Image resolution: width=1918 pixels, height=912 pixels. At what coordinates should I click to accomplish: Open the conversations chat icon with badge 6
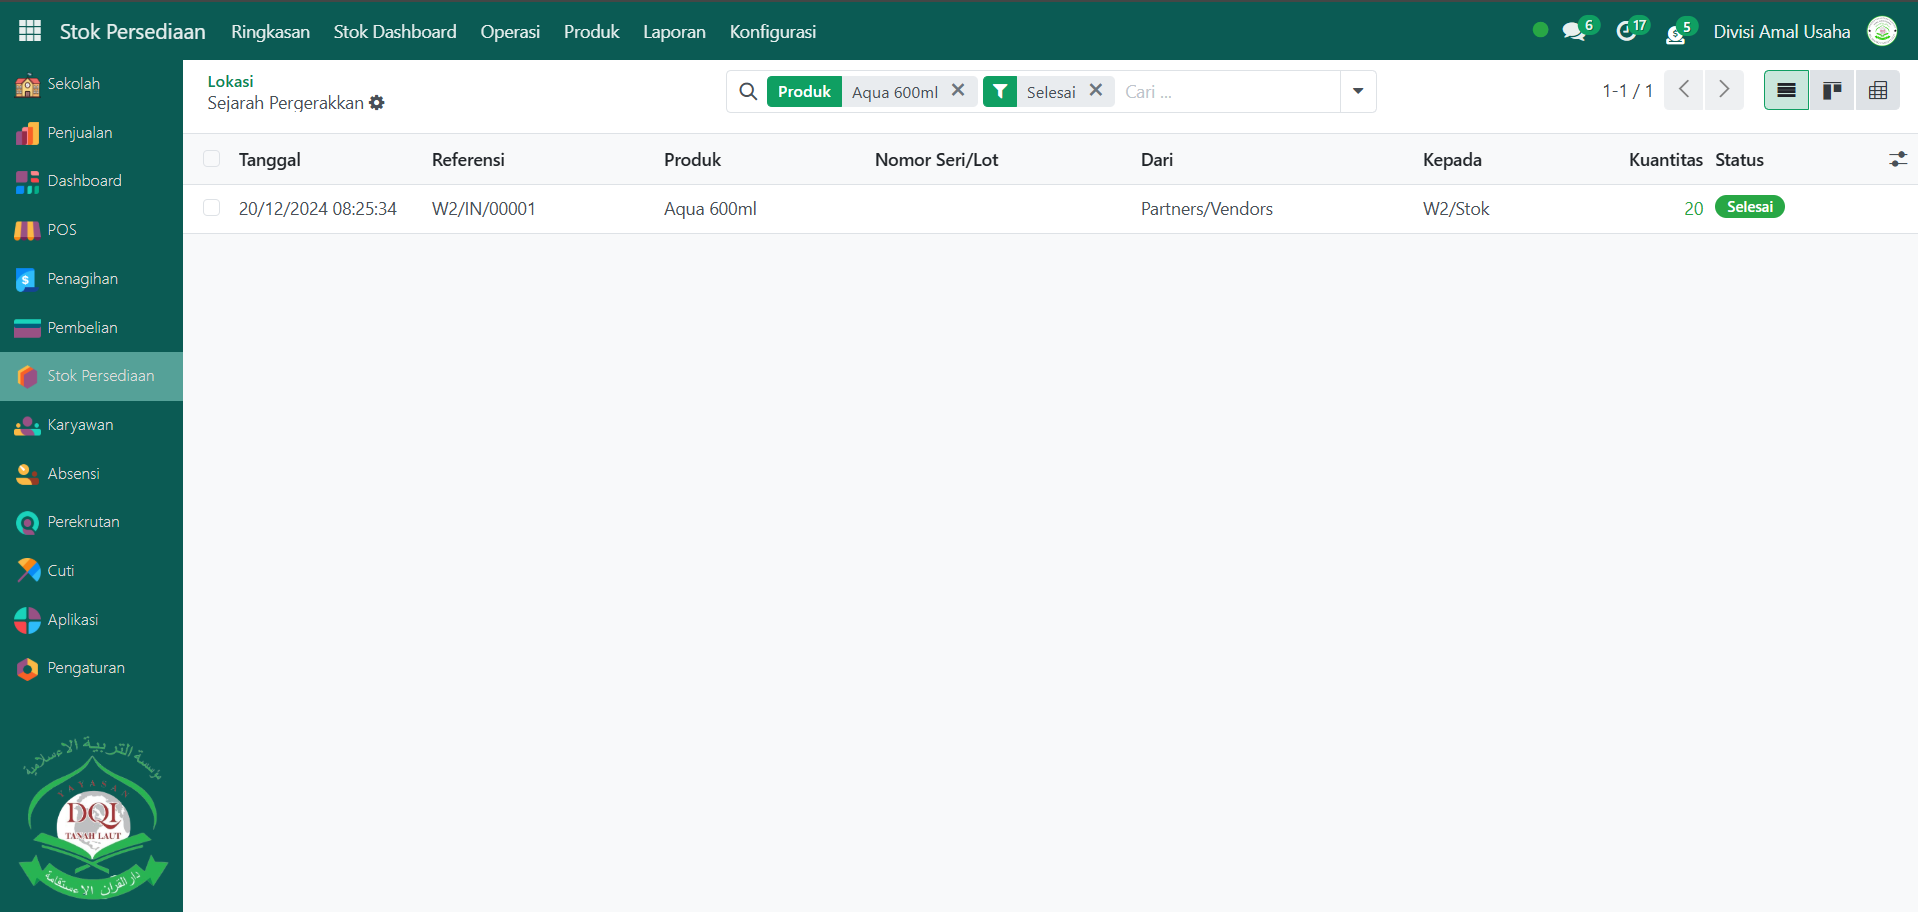pyautogui.click(x=1574, y=32)
